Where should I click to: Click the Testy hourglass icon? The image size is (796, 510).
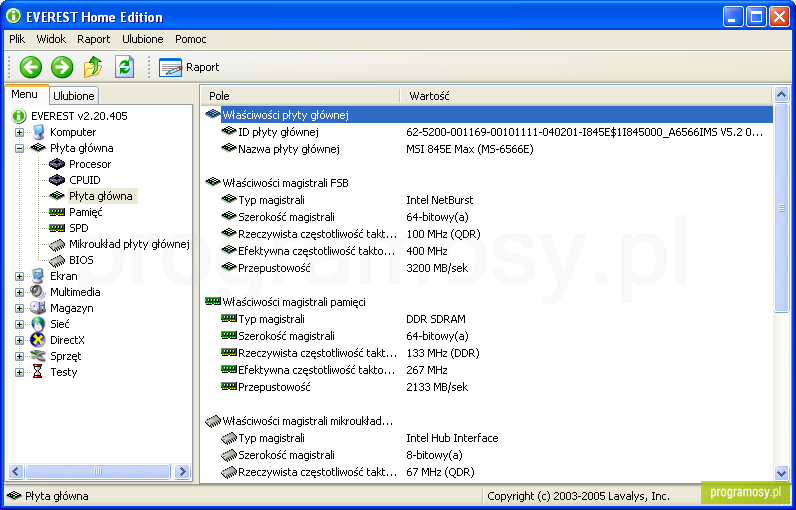pos(38,372)
